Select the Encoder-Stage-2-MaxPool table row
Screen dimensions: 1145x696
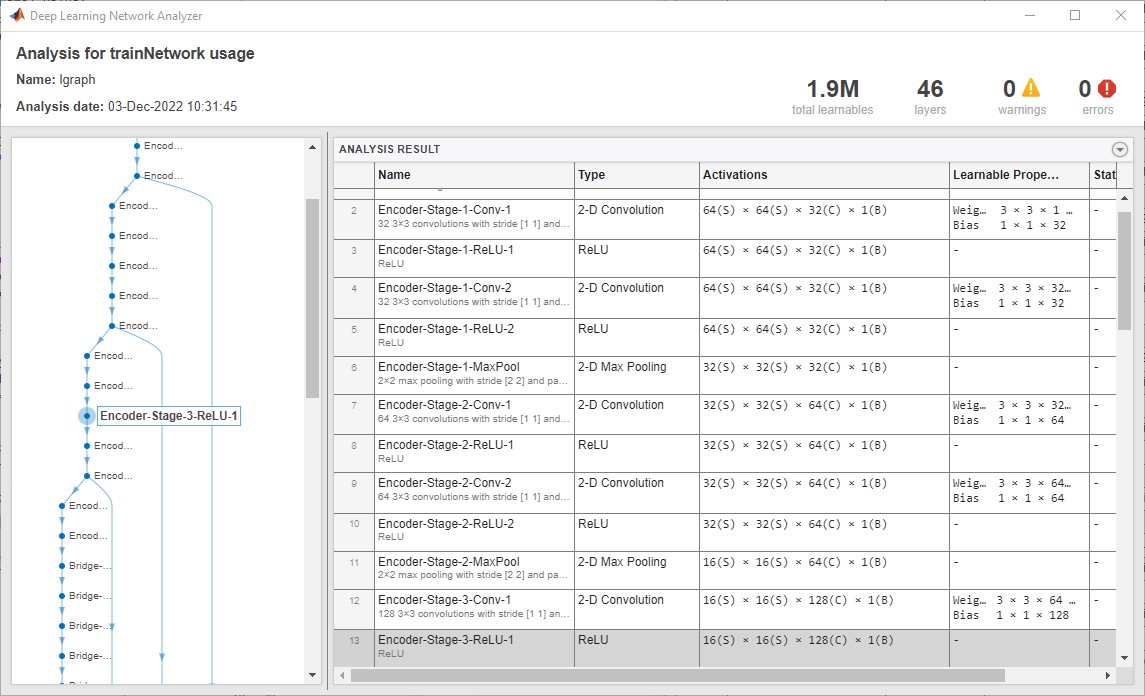pyautogui.click(x=474, y=568)
